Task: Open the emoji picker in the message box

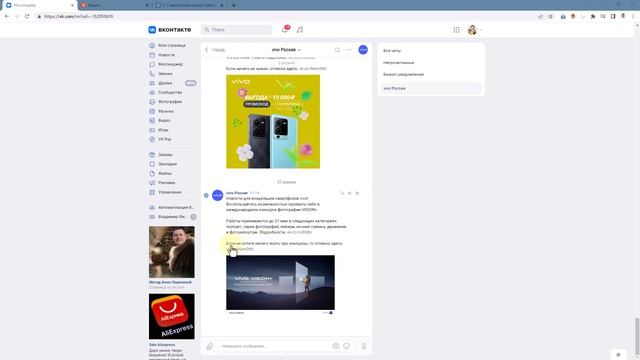Action: pos(347,346)
